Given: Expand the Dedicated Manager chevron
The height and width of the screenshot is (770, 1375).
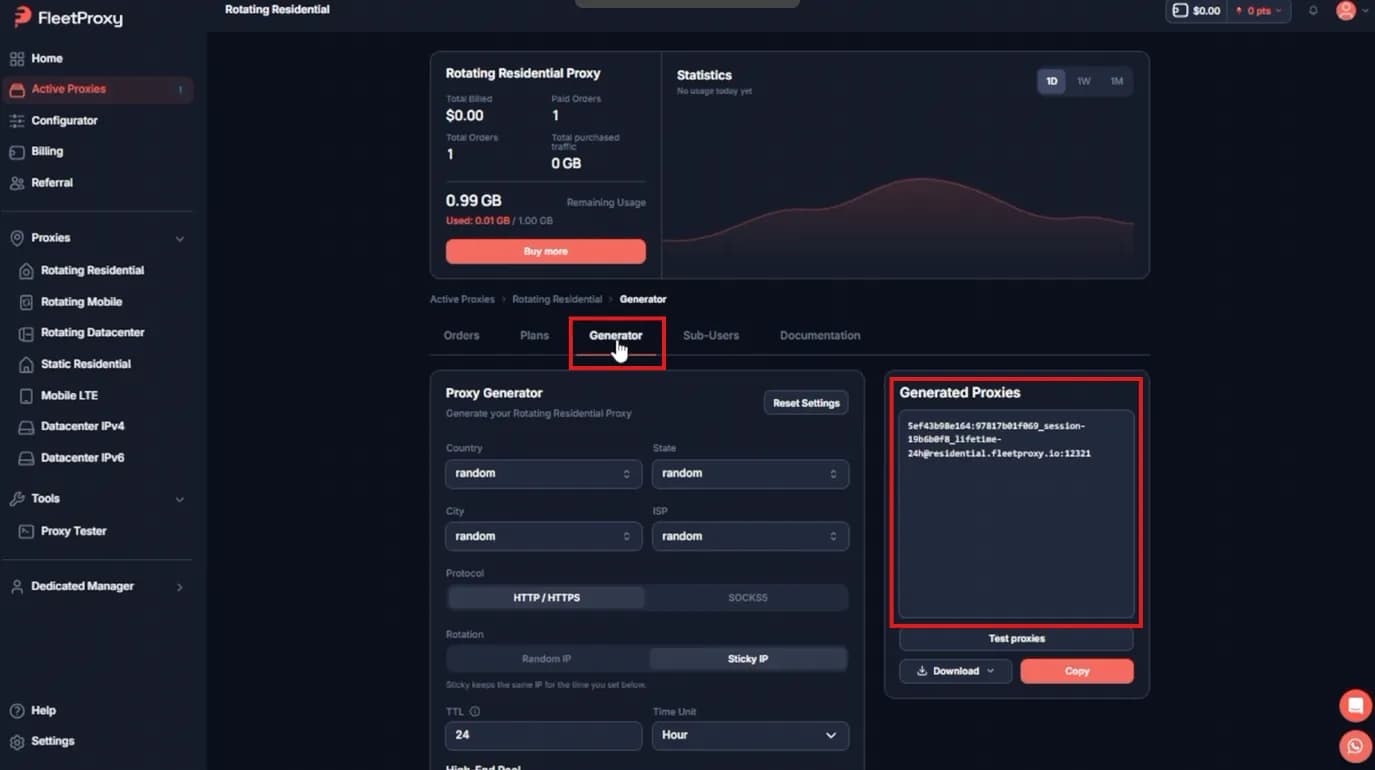Looking at the screenshot, I should pos(180,587).
